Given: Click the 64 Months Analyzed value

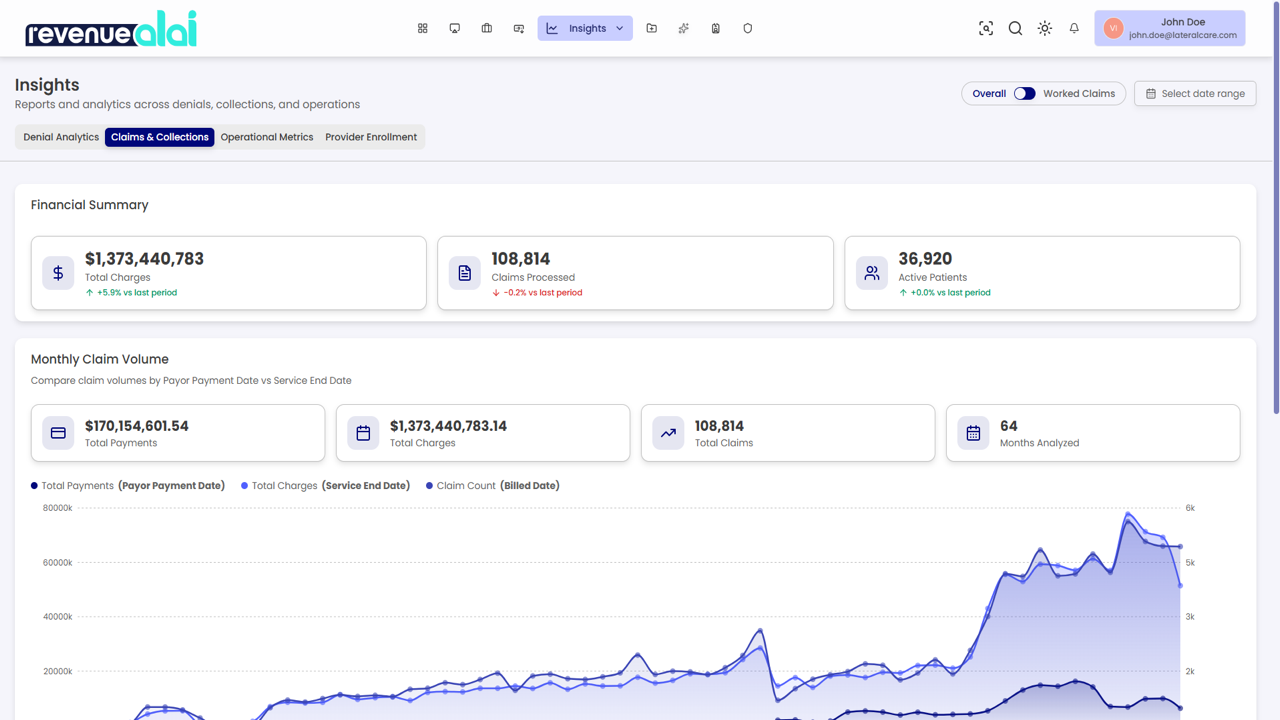Looking at the screenshot, I should pos(1009,426).
